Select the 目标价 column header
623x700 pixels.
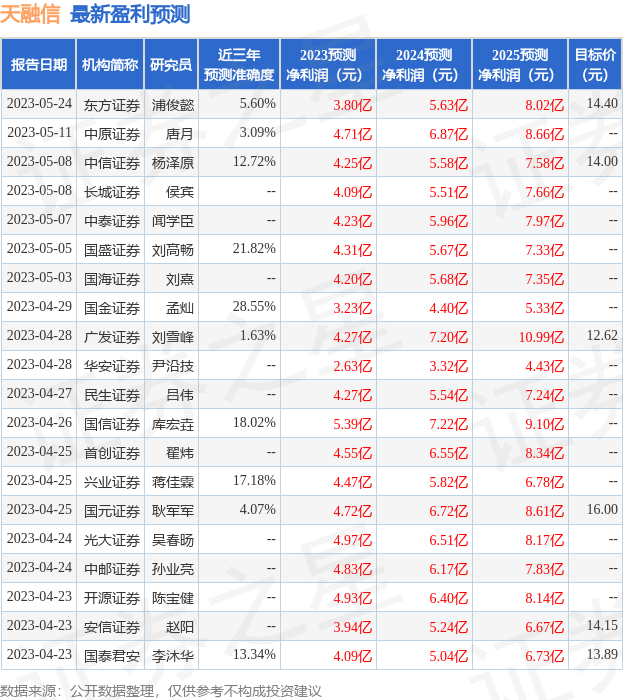pos(595,65)
